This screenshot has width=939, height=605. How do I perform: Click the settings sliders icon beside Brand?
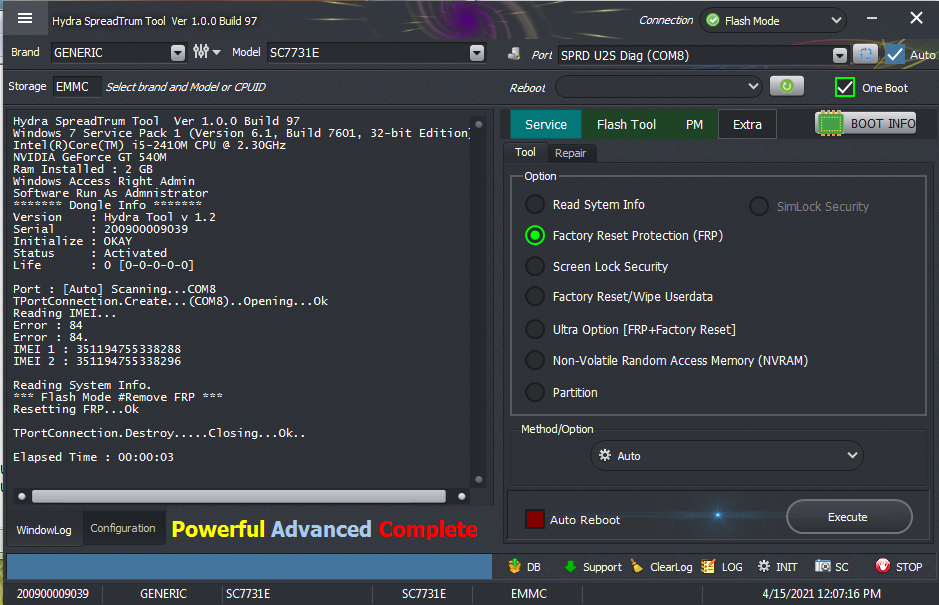click(201, 52)
